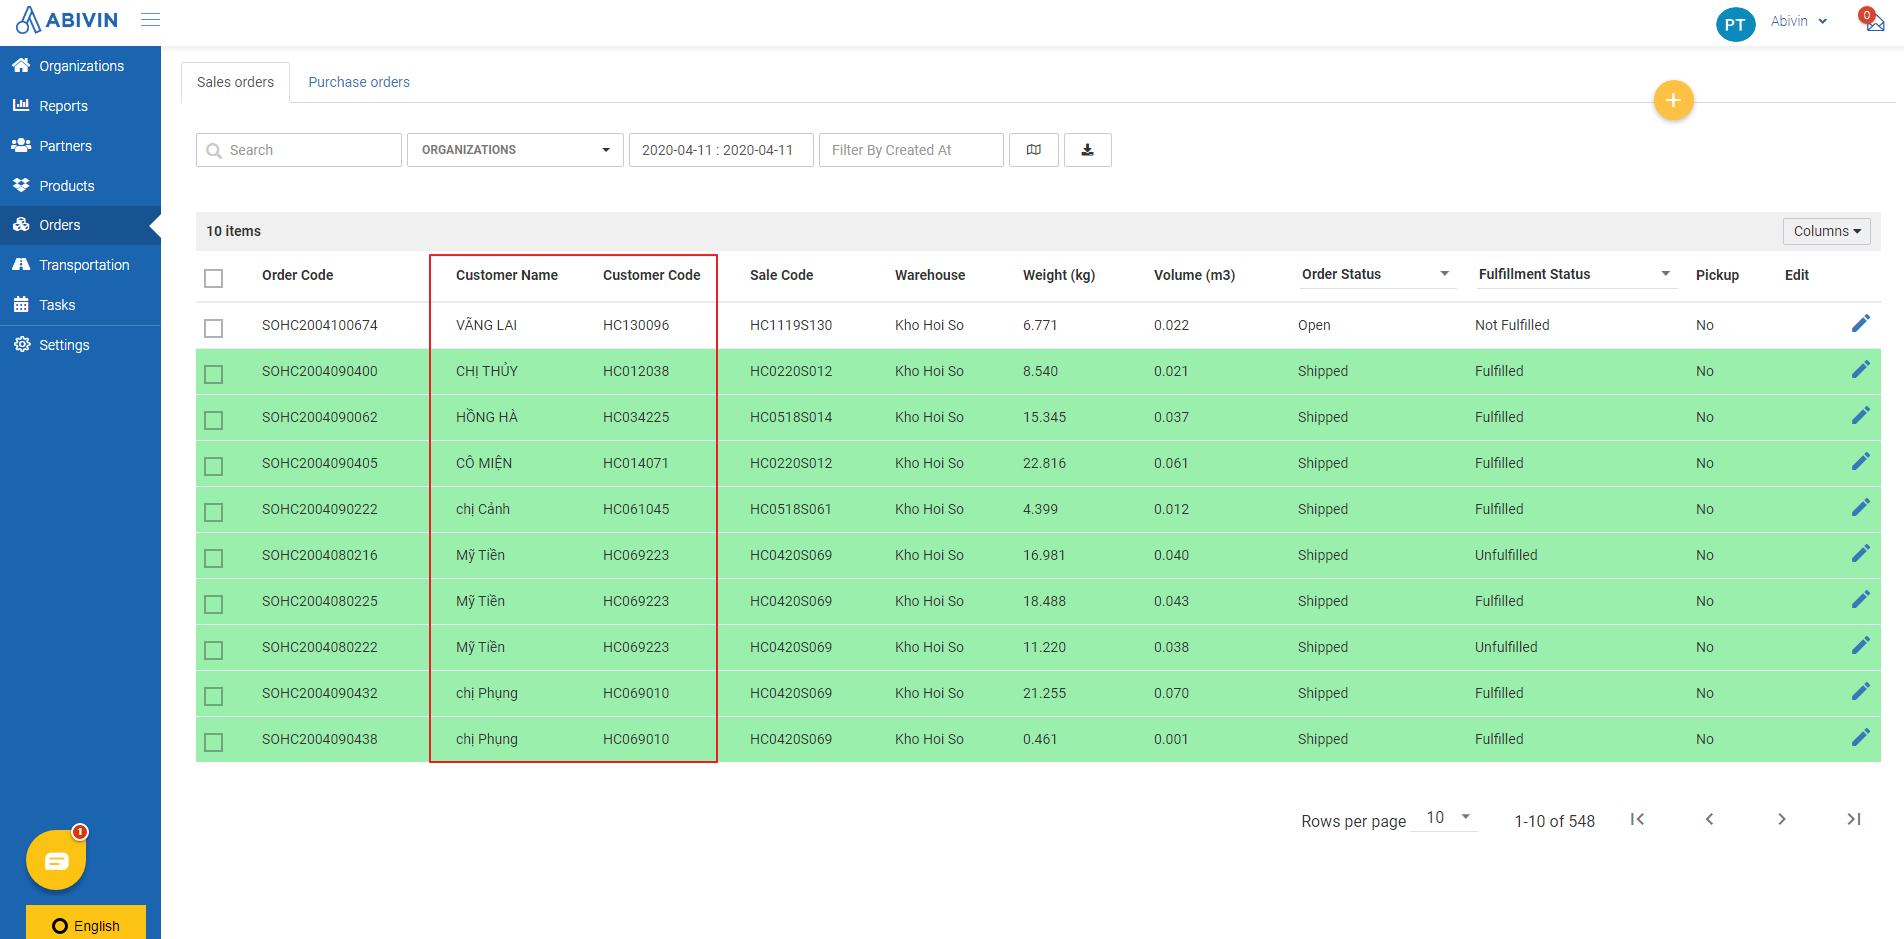Click the Search input field

pos(299,150)
